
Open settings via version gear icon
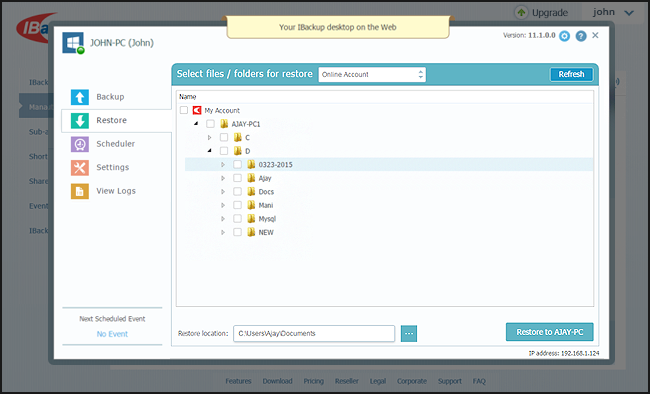click(x=564, y=36)
